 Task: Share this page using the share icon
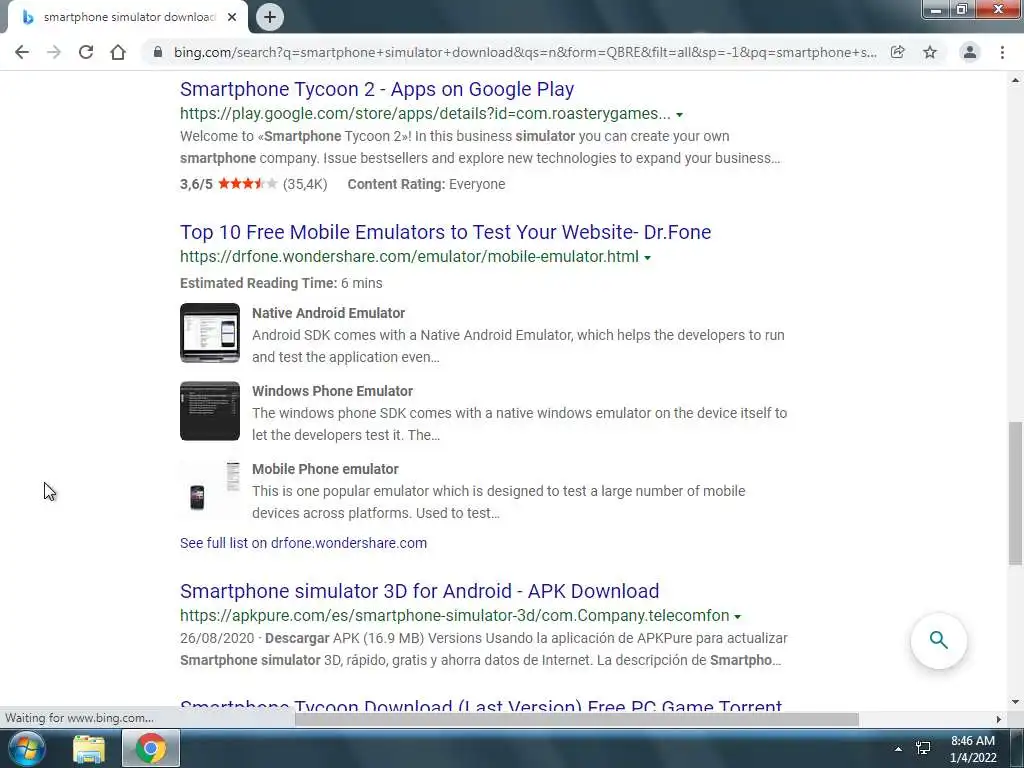click(x=898, y=52)
